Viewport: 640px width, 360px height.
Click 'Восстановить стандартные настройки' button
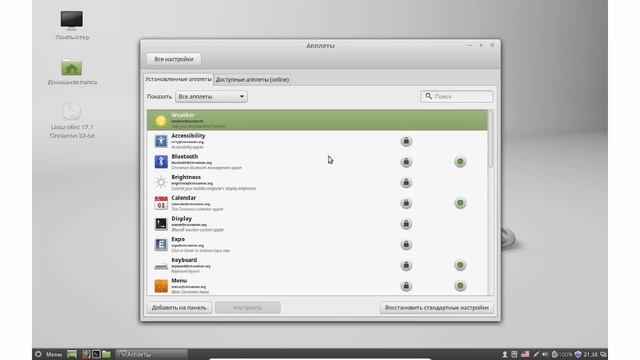tap(437, 308)
